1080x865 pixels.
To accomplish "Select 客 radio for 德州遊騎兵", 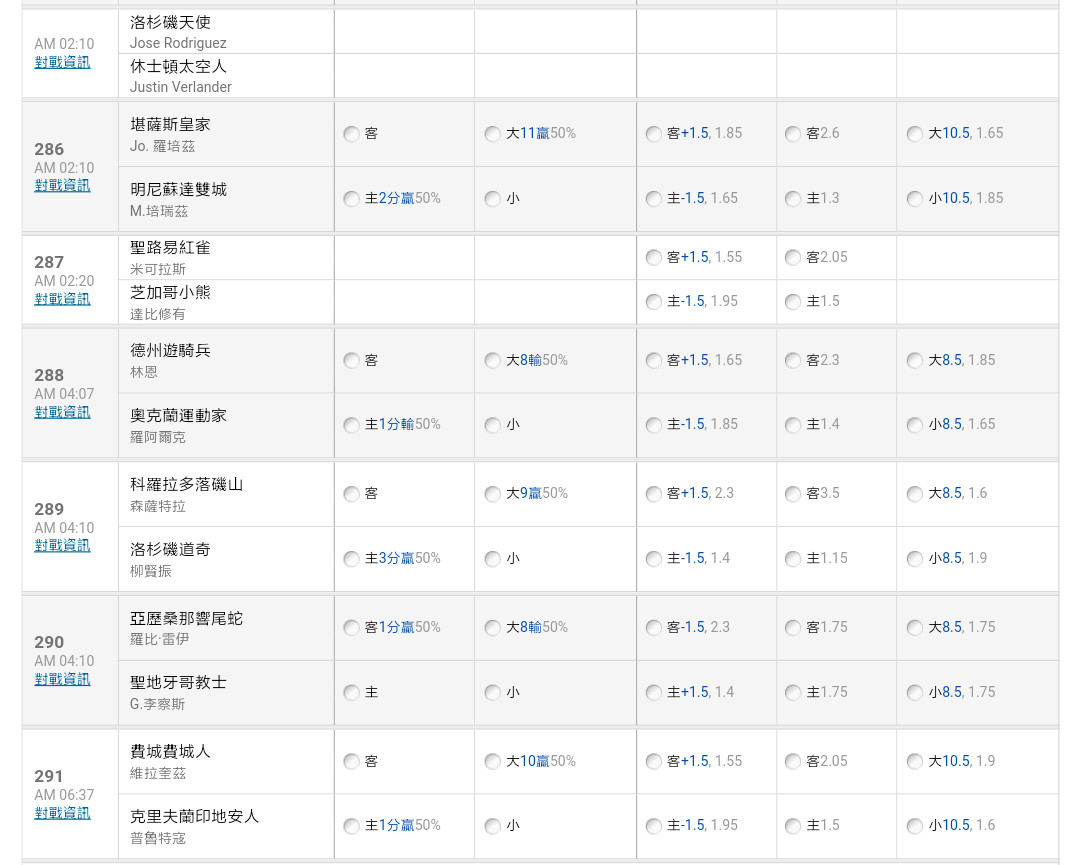I will 351,360.
